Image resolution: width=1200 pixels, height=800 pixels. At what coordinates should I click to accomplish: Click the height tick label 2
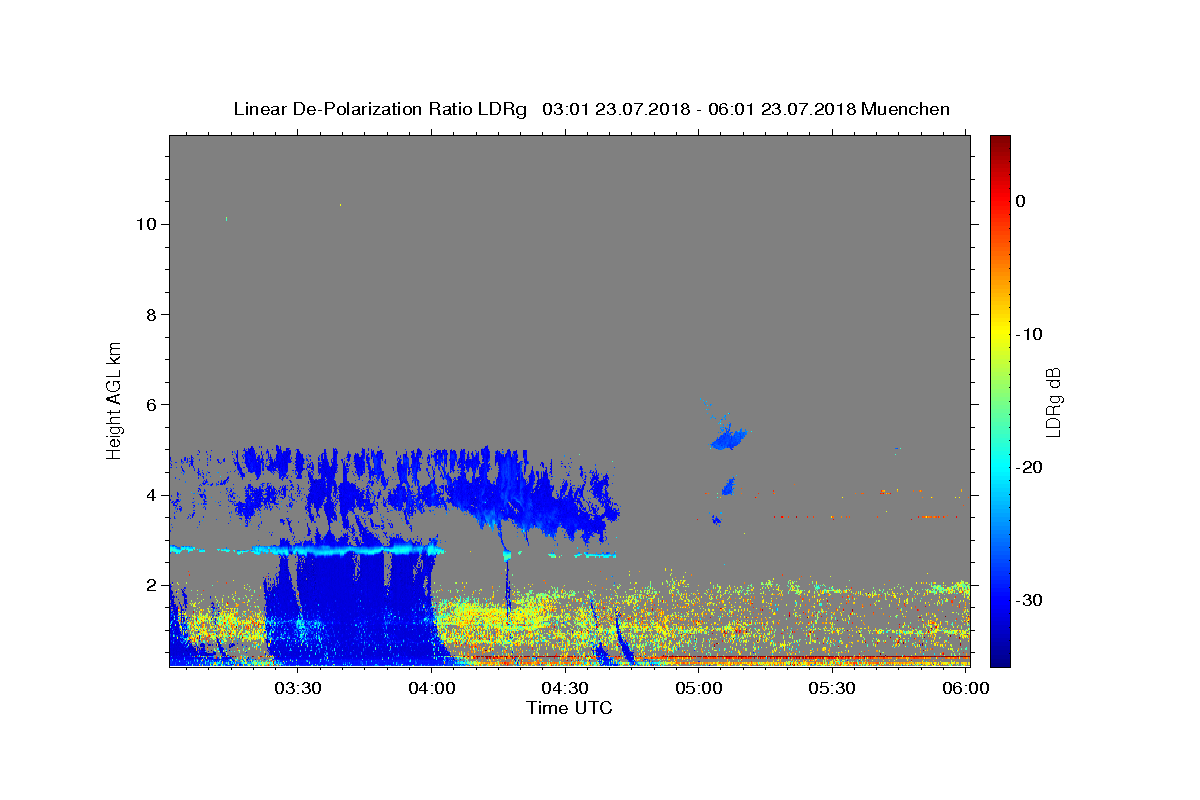[x=151, y=584]
